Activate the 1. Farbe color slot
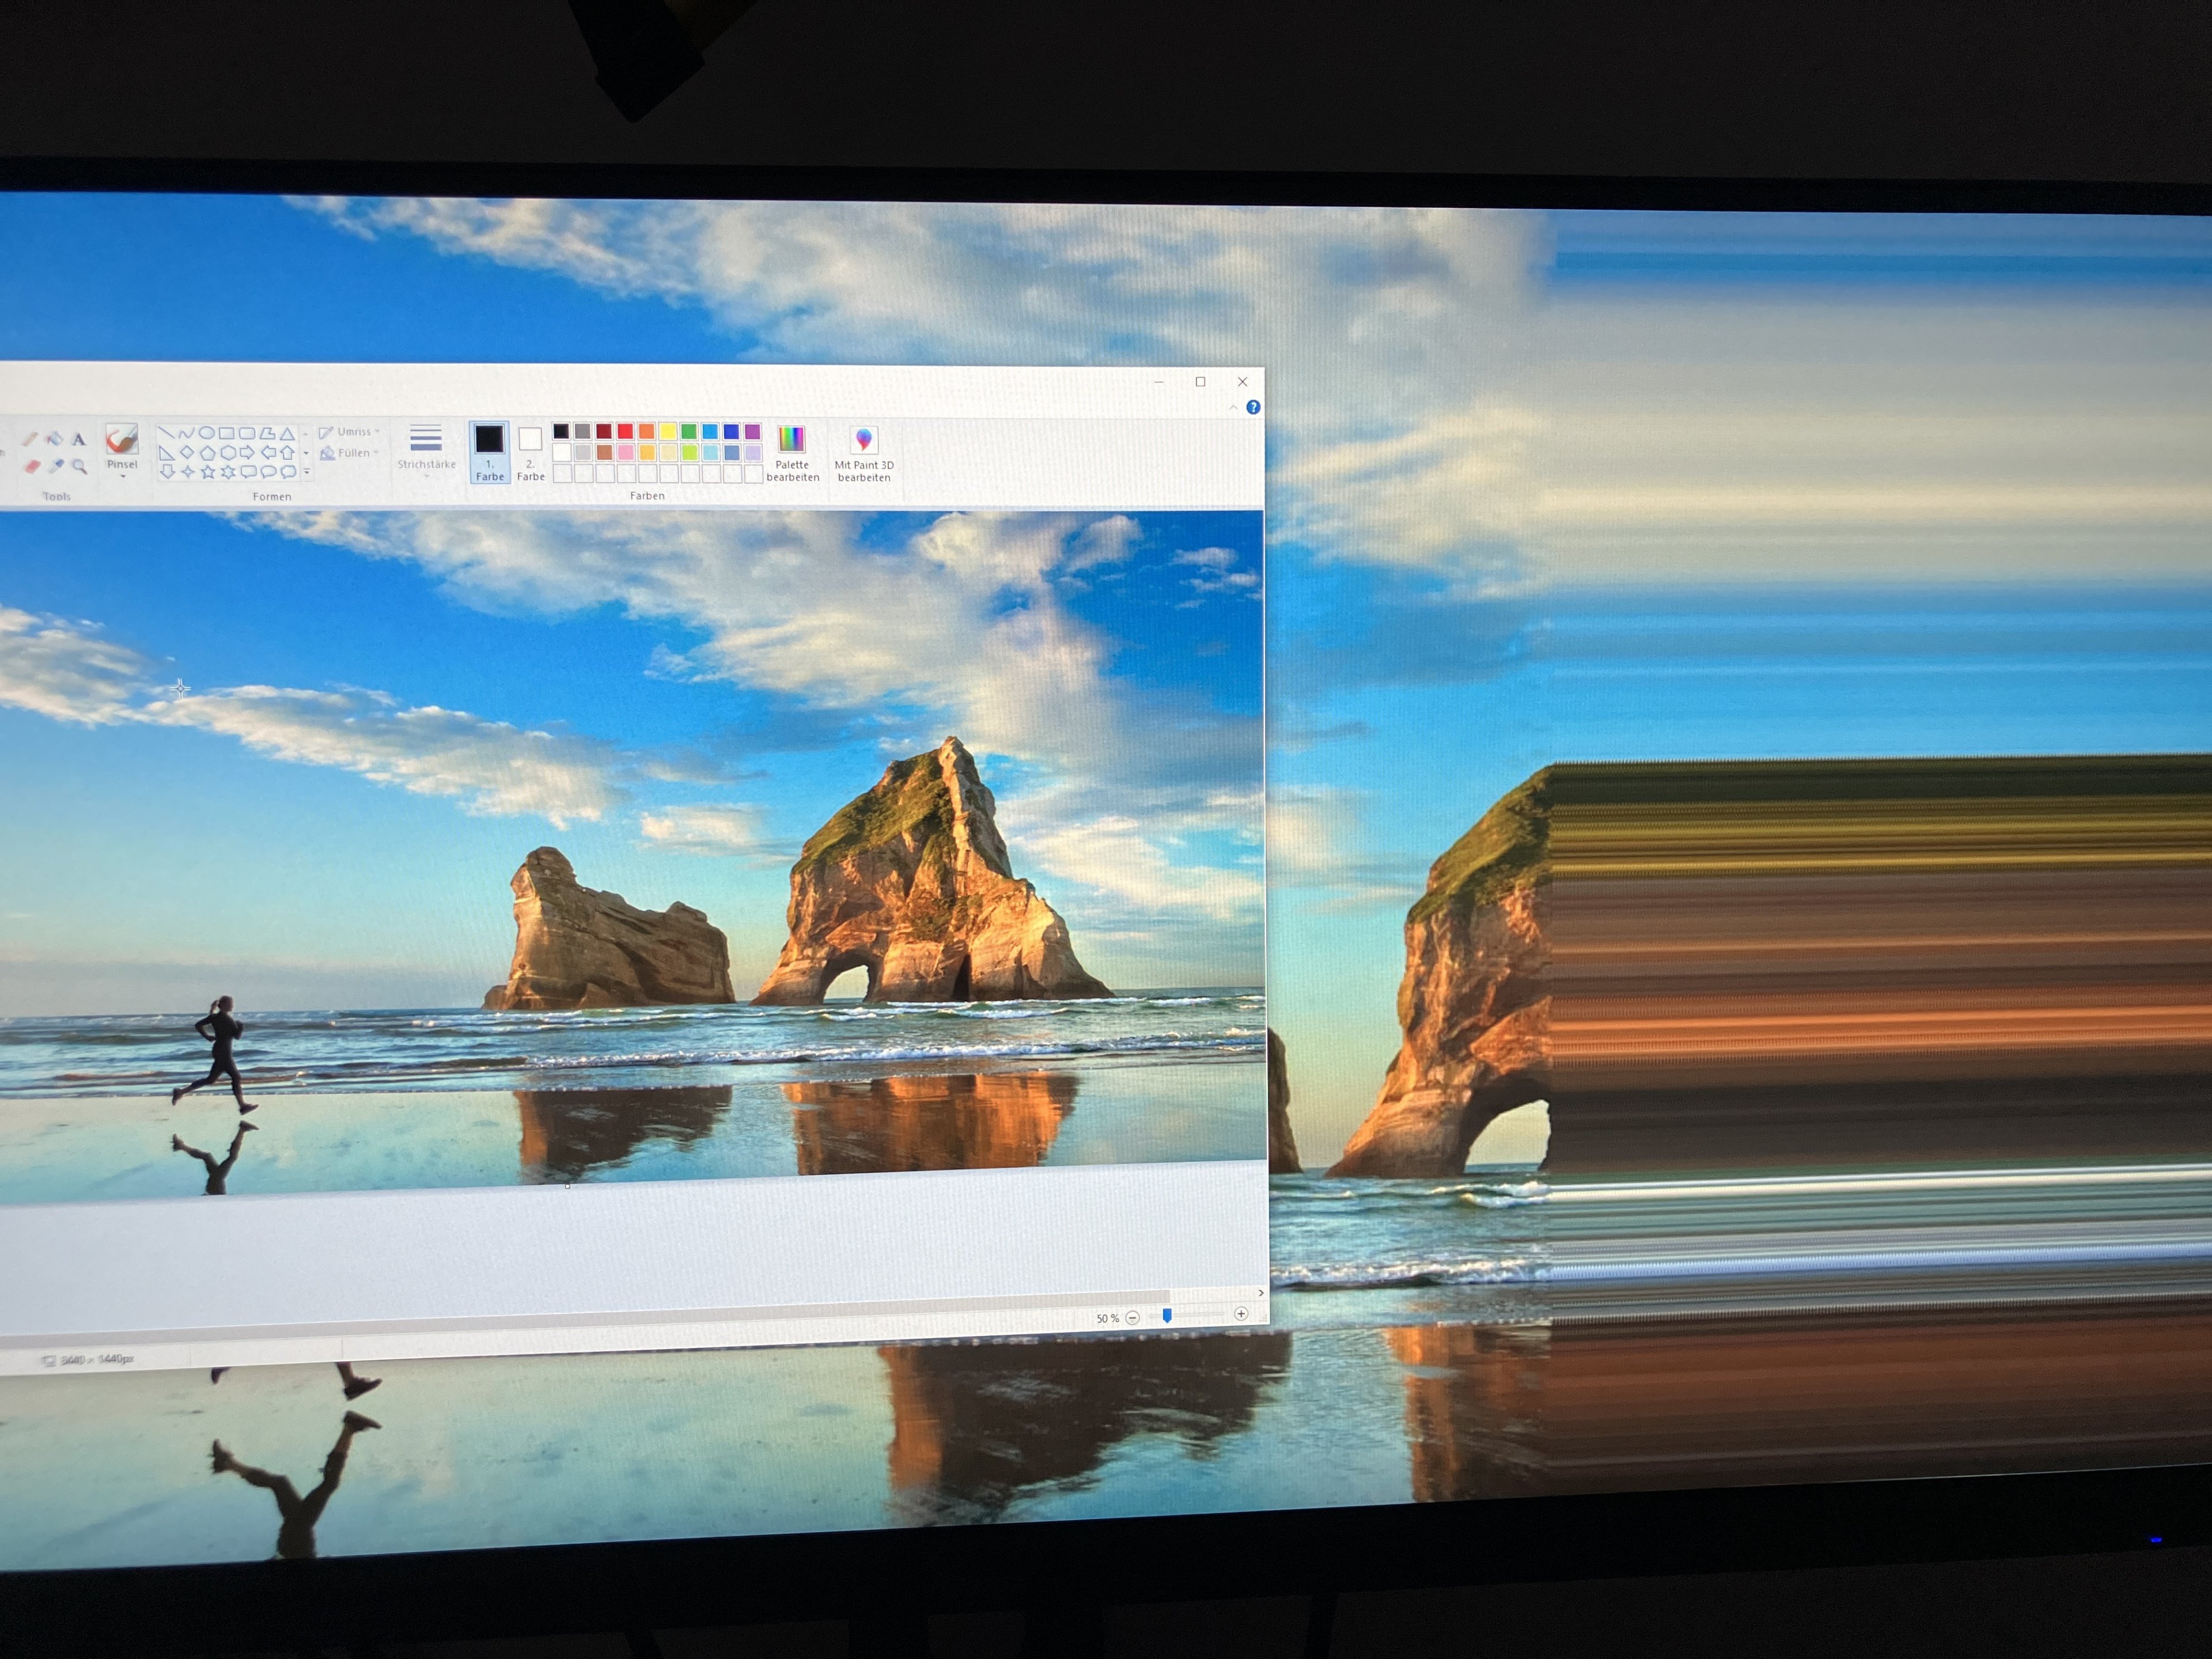 tap(490, 452)
